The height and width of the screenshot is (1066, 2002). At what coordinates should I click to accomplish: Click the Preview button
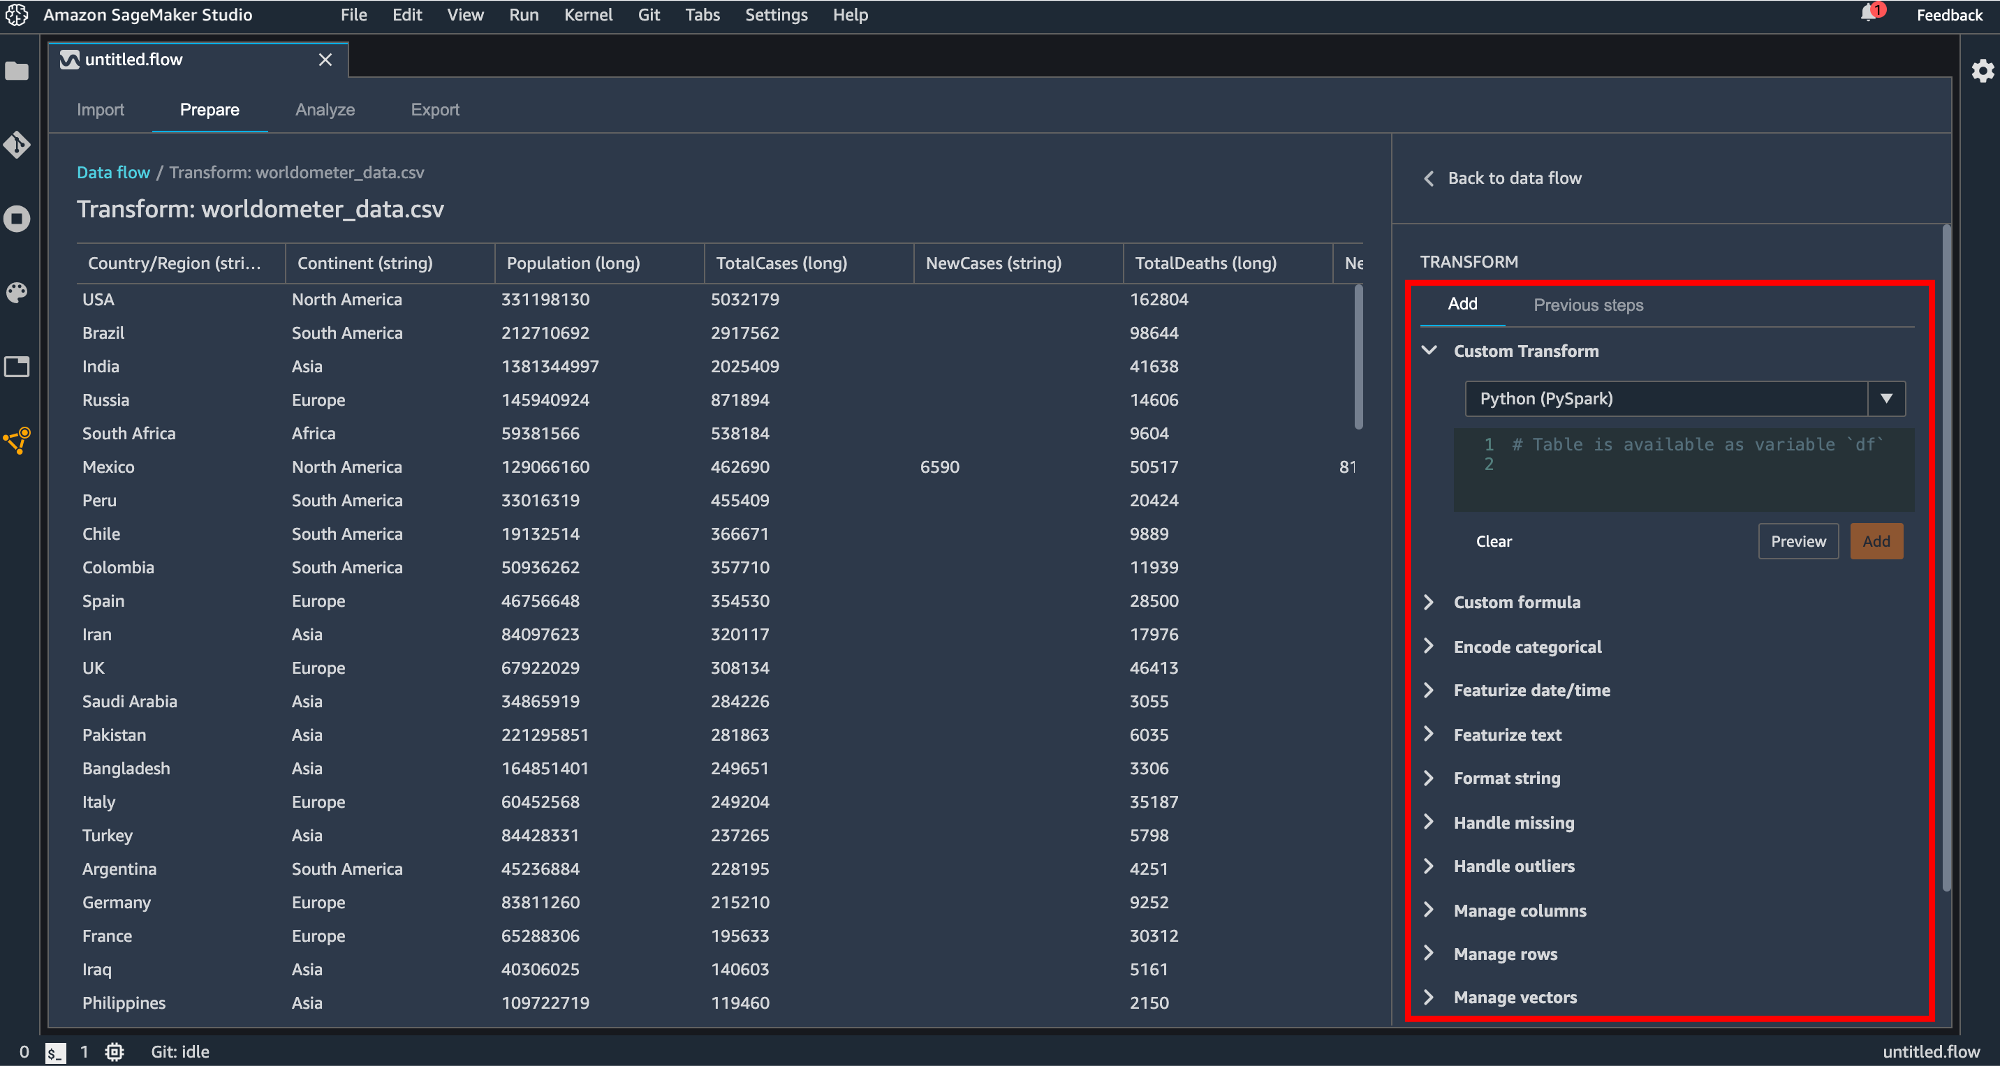point(1798,541)
